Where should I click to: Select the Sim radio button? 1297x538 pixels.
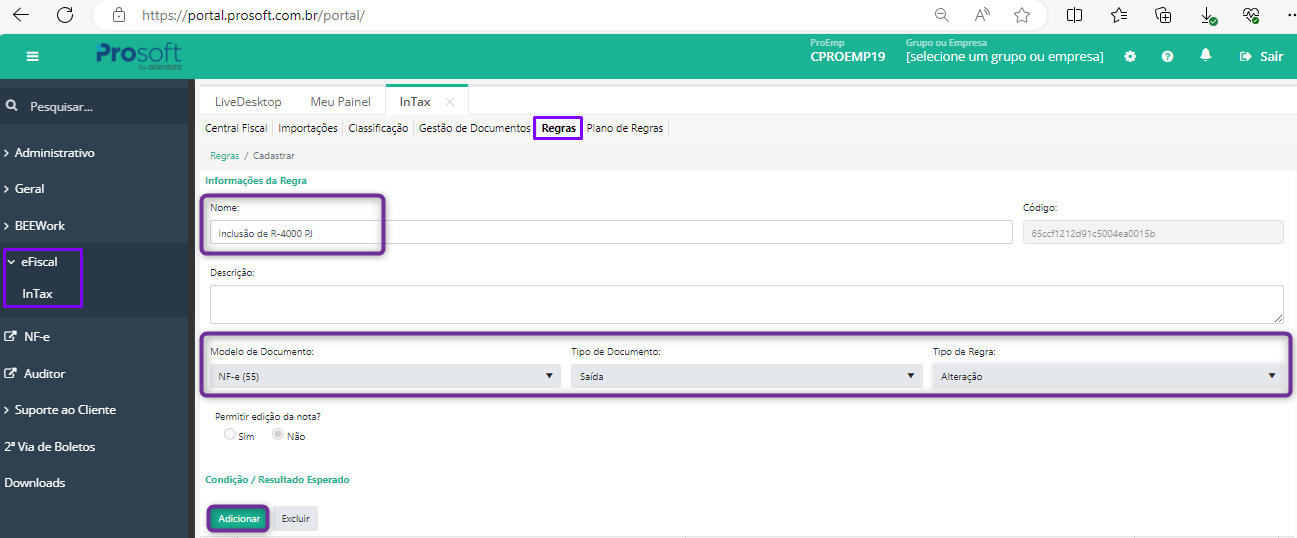click(x=230, y=435)
